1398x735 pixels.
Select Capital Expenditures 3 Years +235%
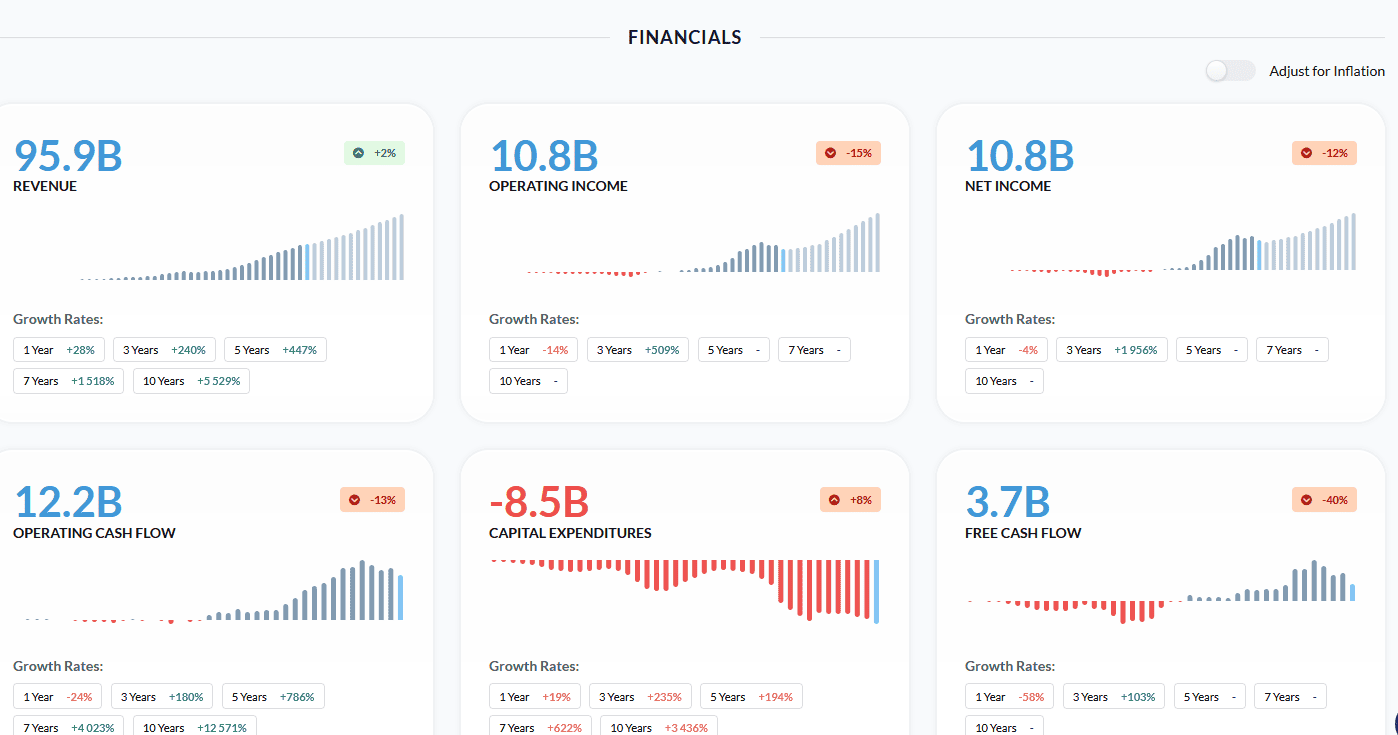point(640,697)
